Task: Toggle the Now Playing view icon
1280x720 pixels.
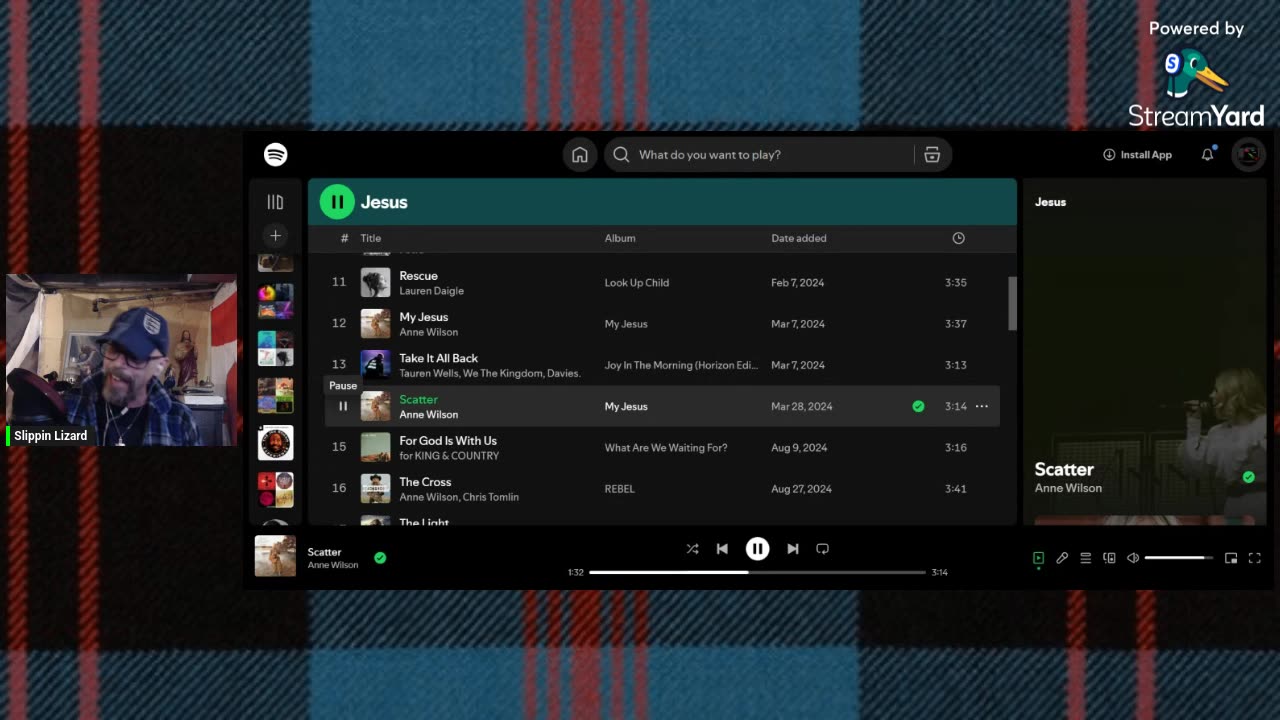Action: (x=1038, y=558)
